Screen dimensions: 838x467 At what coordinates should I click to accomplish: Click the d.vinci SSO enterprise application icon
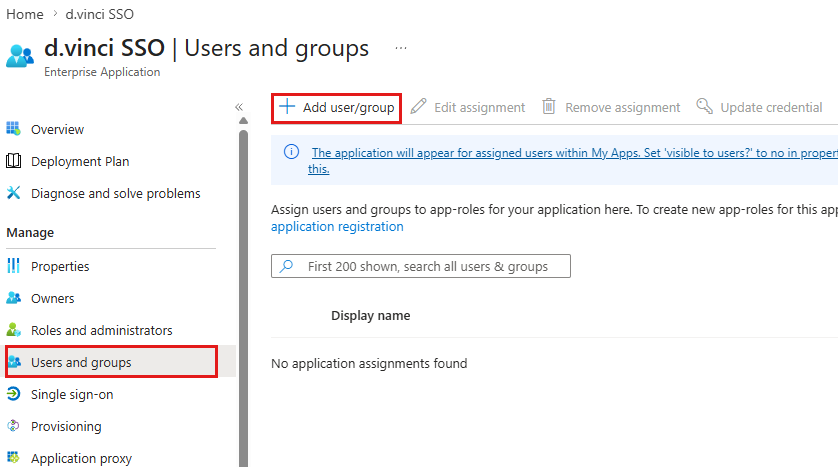click(20, 56)
